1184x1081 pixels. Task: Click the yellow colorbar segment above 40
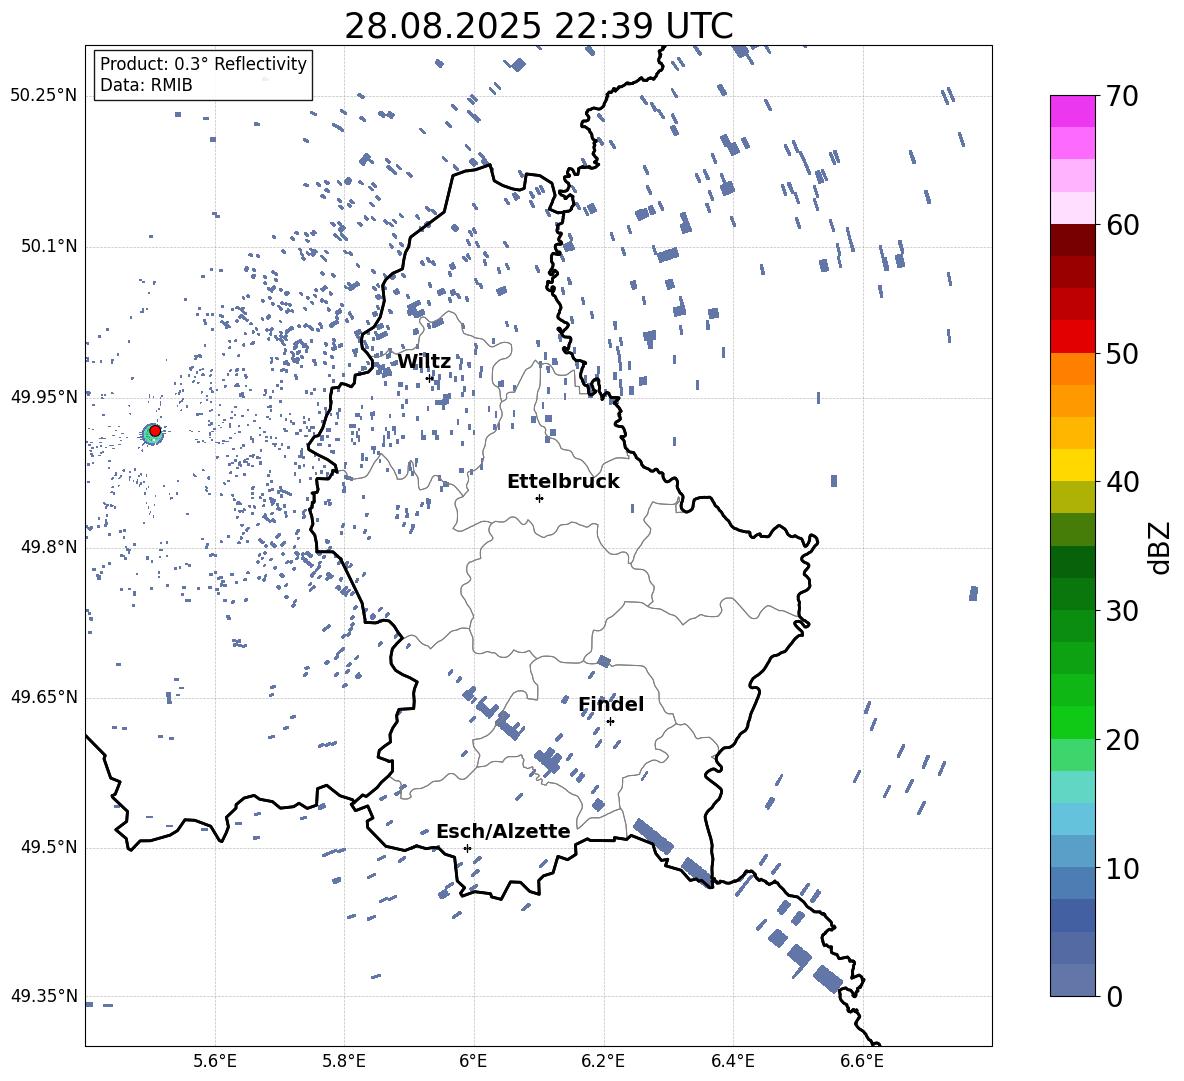(x=1073, y=465)
